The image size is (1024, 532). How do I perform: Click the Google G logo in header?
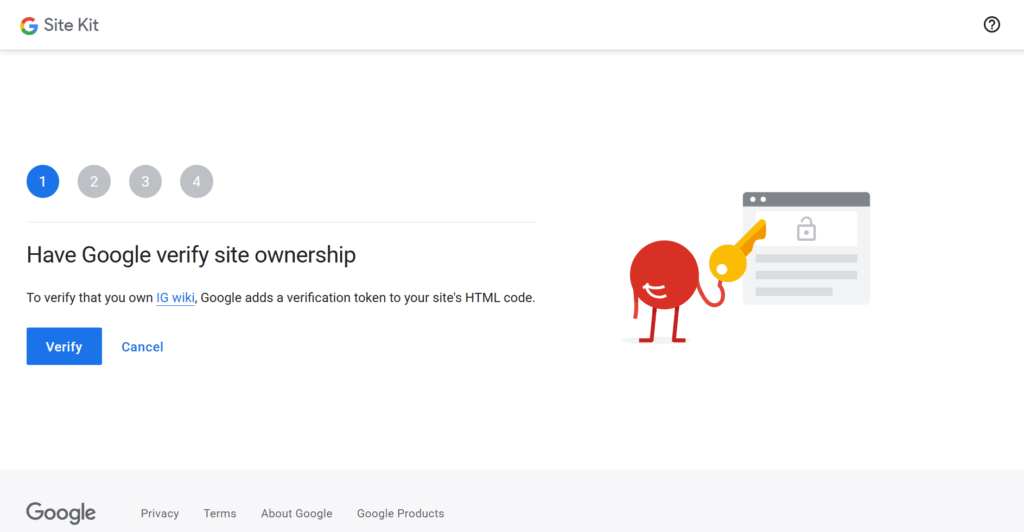29,25
